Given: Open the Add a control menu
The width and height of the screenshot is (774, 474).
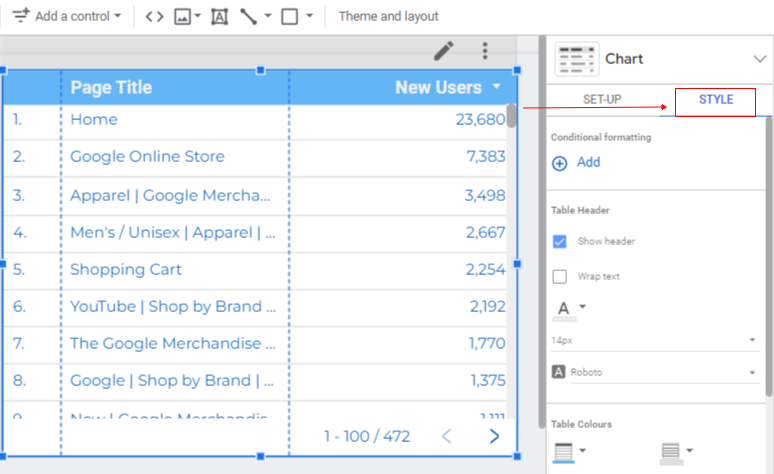Looking at the screenshot, I should pos(67,16).
